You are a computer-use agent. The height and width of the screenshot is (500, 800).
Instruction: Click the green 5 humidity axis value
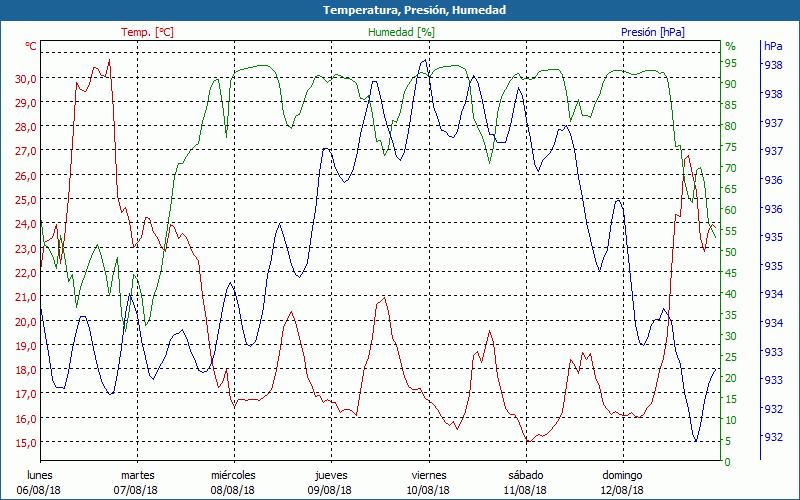click(x=728, y=441)
